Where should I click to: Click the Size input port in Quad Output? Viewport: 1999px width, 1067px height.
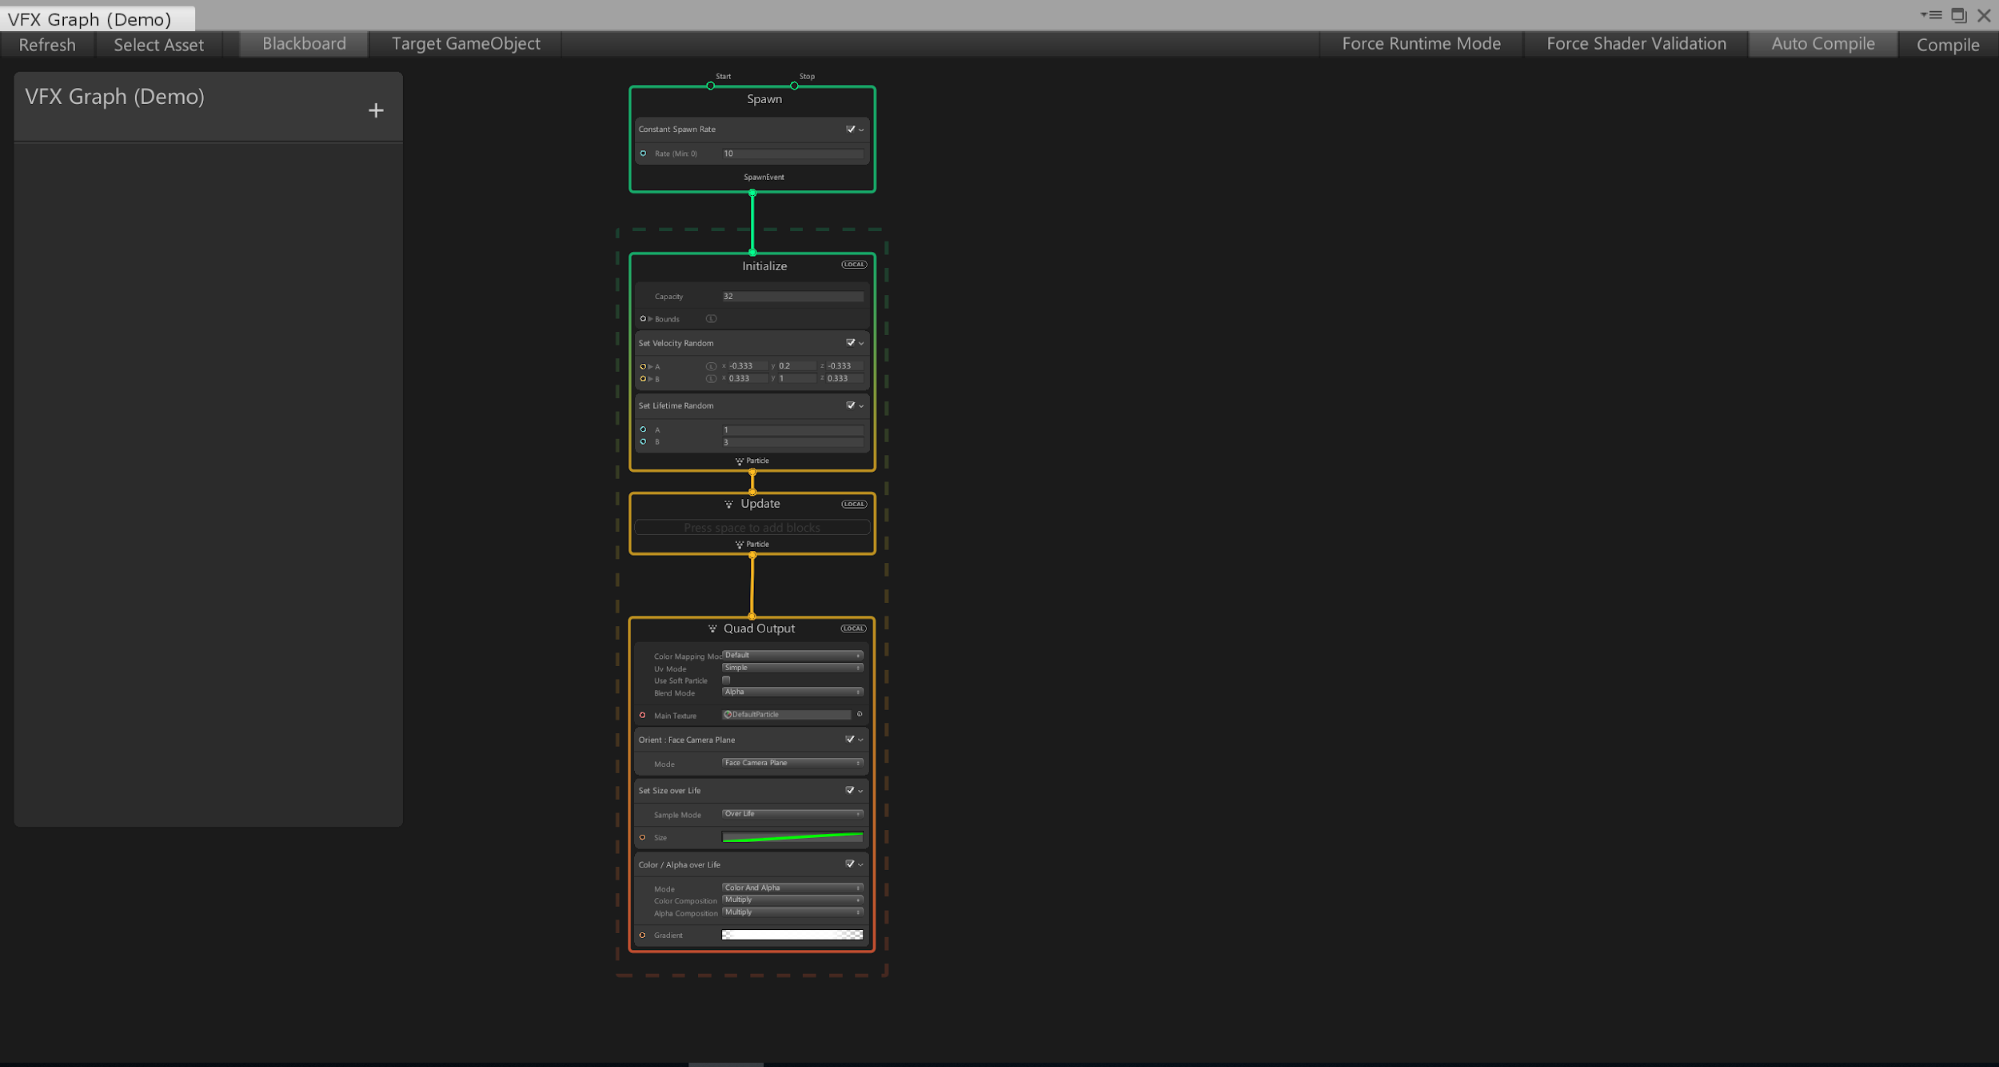(x=643, y=837)
